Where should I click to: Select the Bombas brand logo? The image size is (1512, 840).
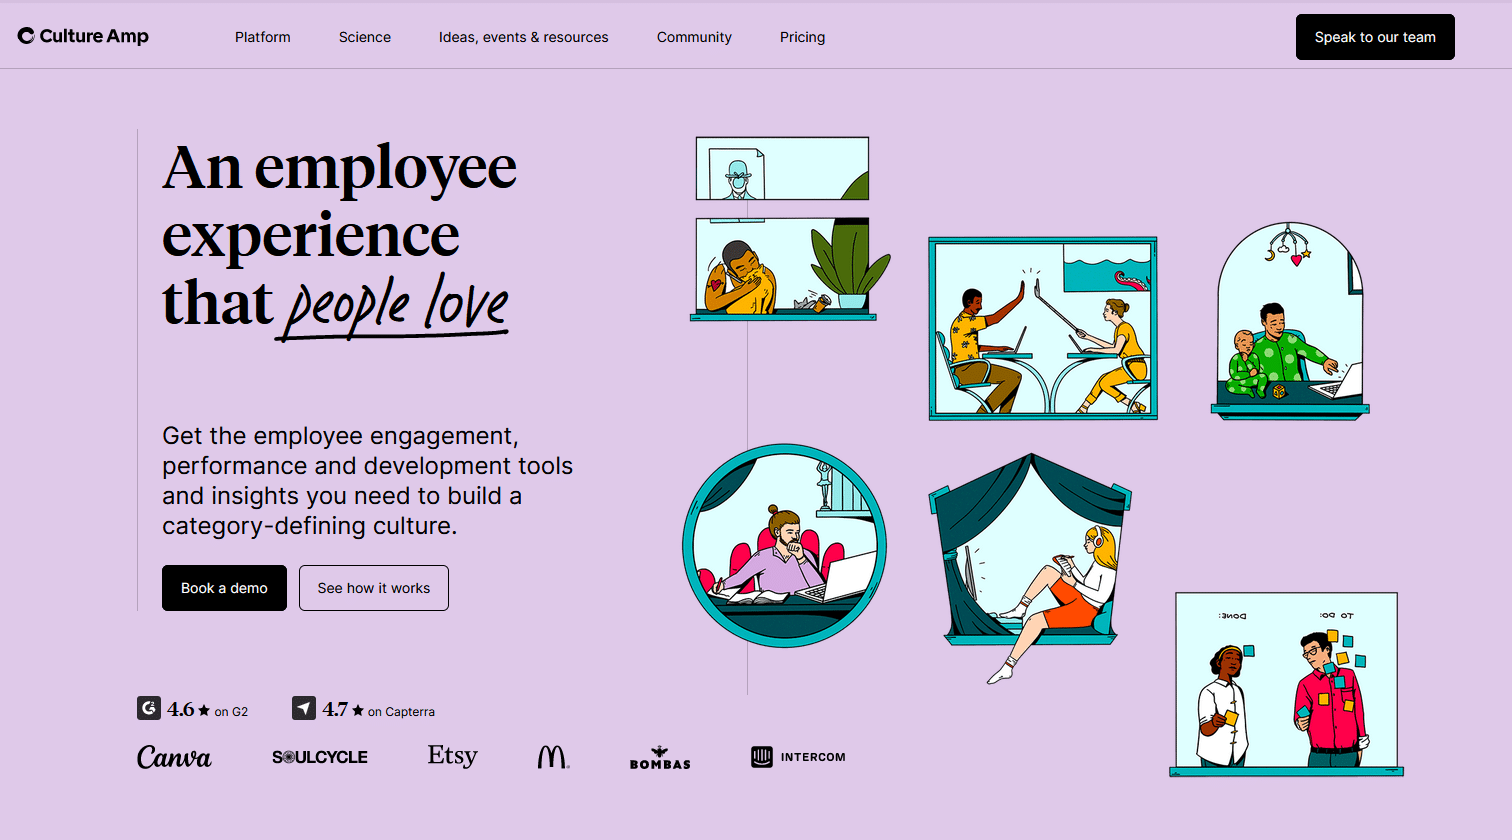[x=659, y=758]
